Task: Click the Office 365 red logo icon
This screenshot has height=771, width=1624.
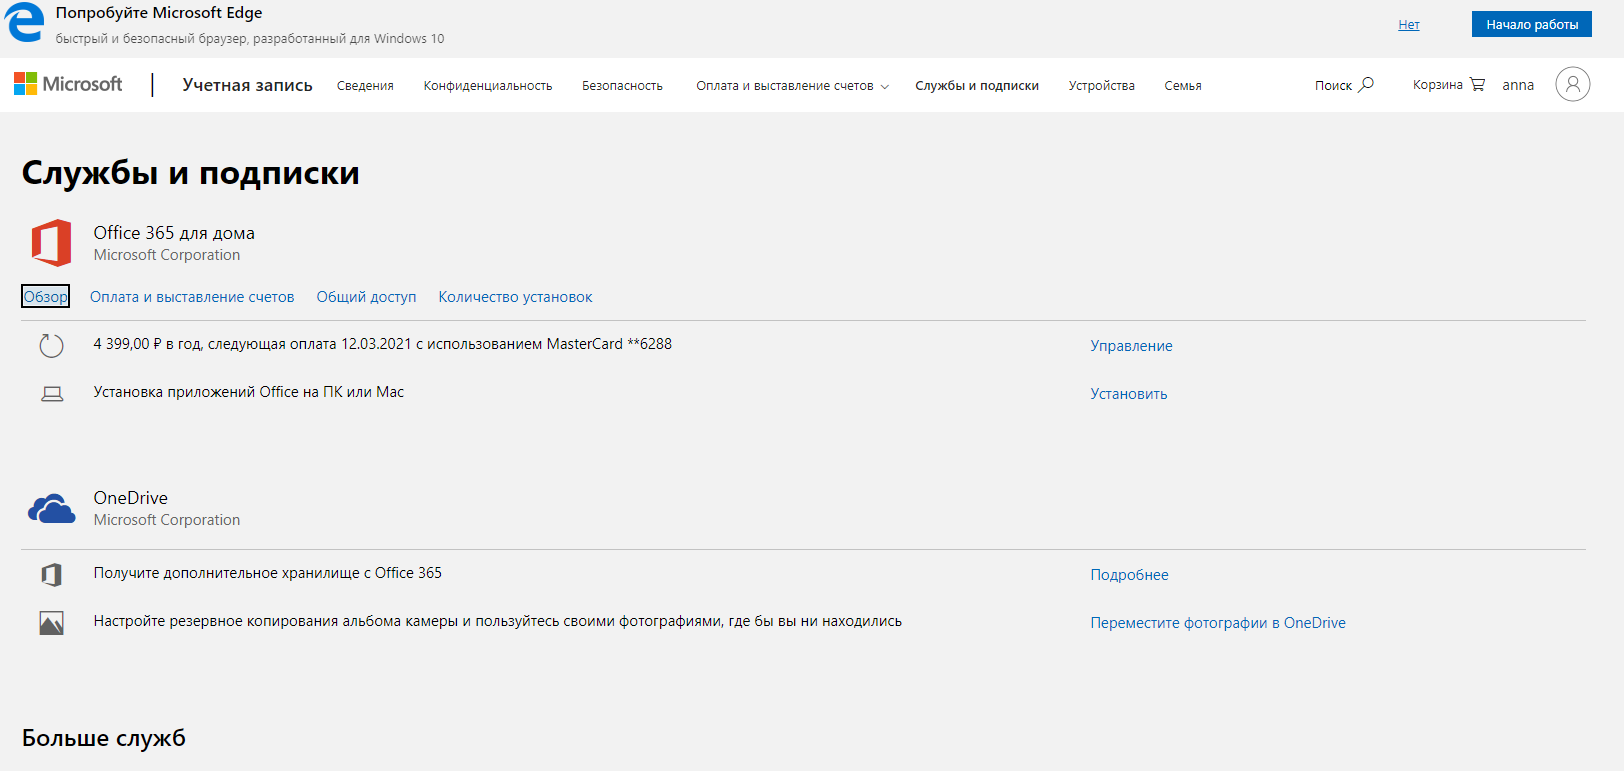Action: (51, 243)
